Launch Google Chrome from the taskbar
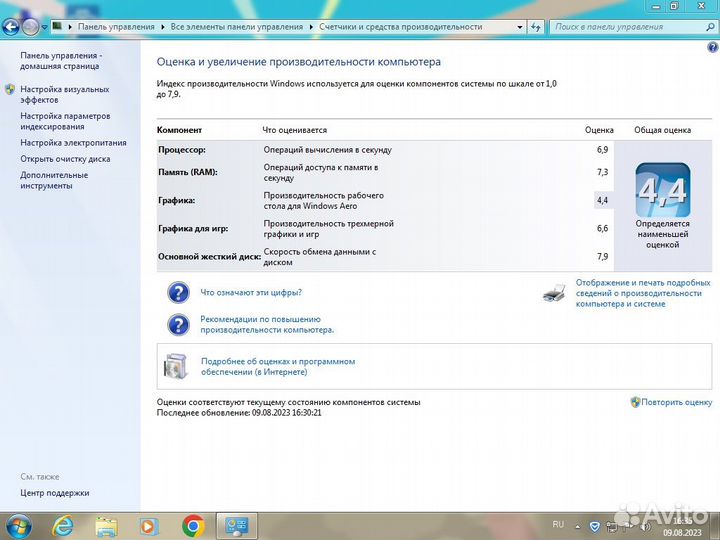 (193, 526)
